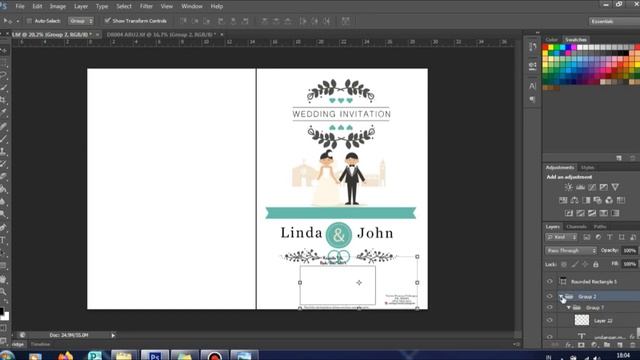Screen dimensions: 640x360
Task: Switch to the second document tab
Action: (x=161, y=35)
